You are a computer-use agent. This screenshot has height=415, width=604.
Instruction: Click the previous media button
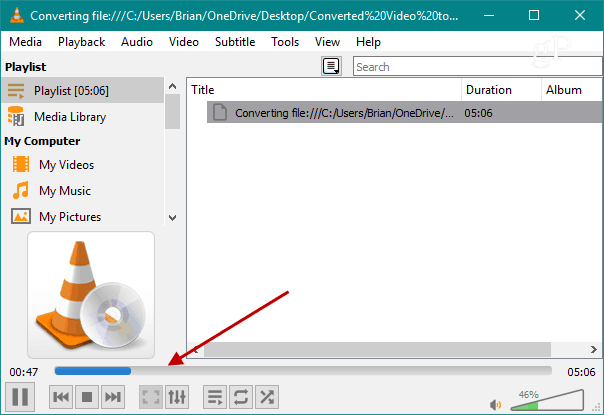click(x=61, y=397)
